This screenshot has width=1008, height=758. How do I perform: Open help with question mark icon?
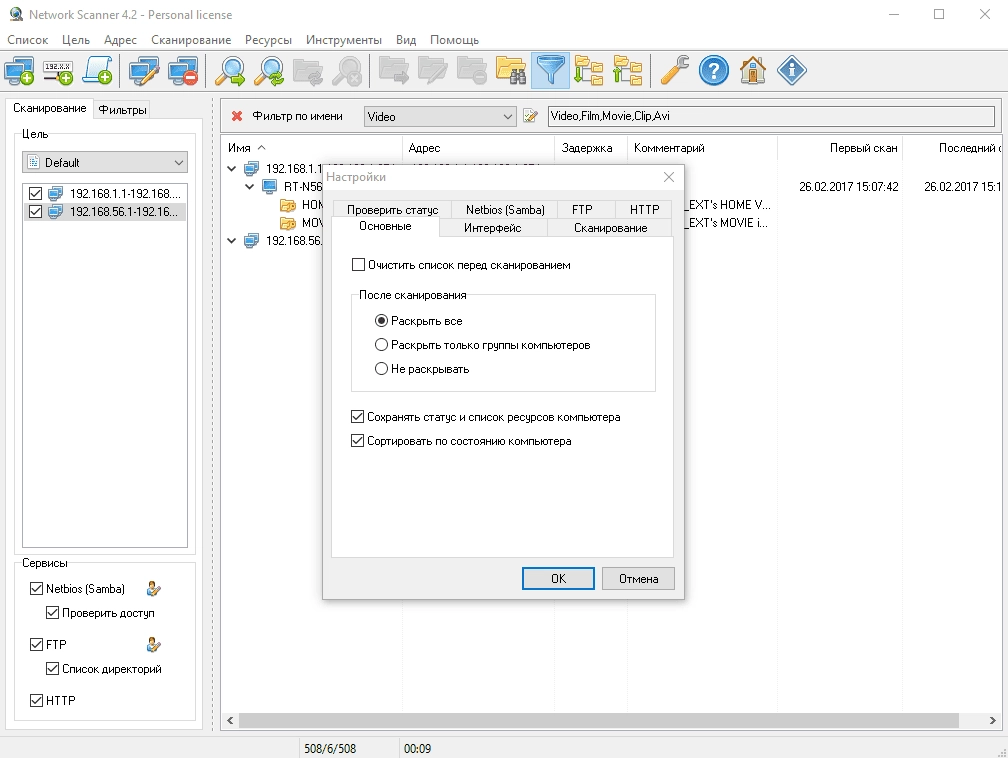pyautogui.click(x=714, y=71)
